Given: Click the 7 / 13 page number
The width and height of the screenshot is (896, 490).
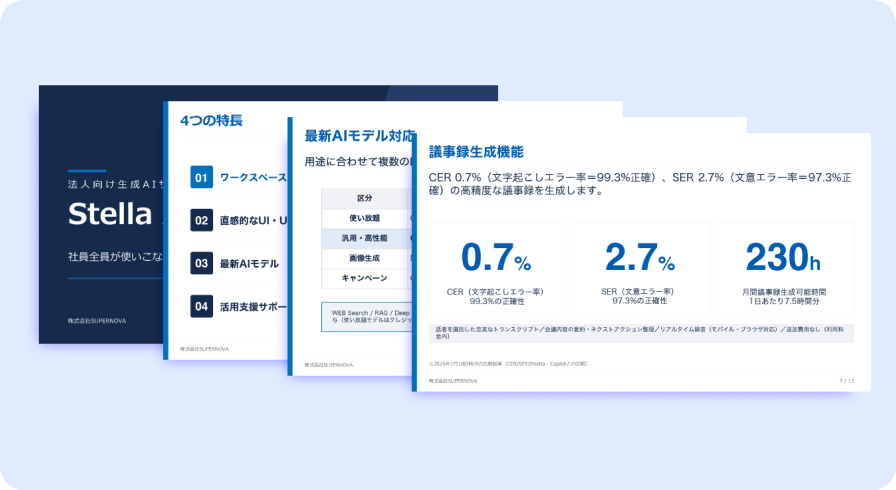Looking at the screenshot, I should pos(846,381).
